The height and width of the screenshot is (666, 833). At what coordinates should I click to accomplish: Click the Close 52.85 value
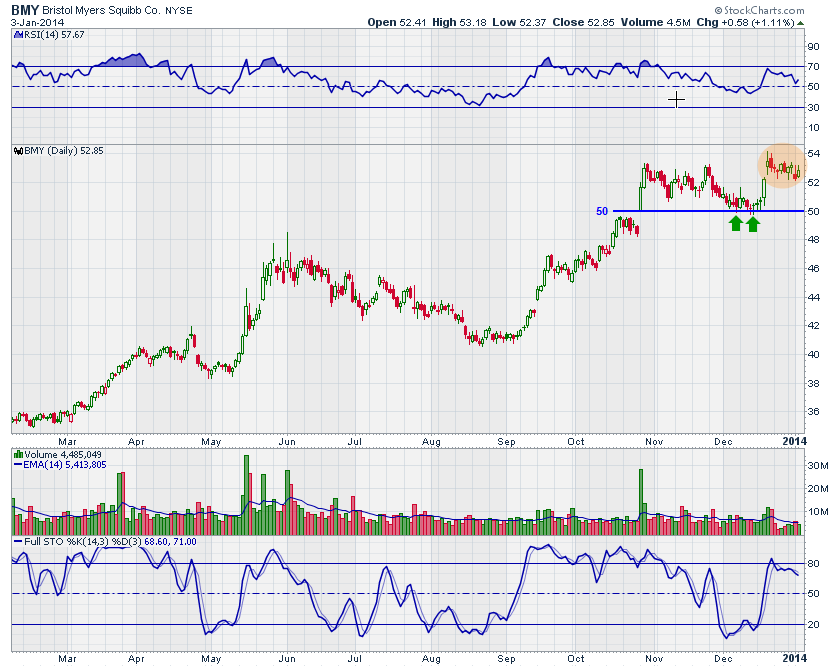pyautogui.click(x=583, y=22)
